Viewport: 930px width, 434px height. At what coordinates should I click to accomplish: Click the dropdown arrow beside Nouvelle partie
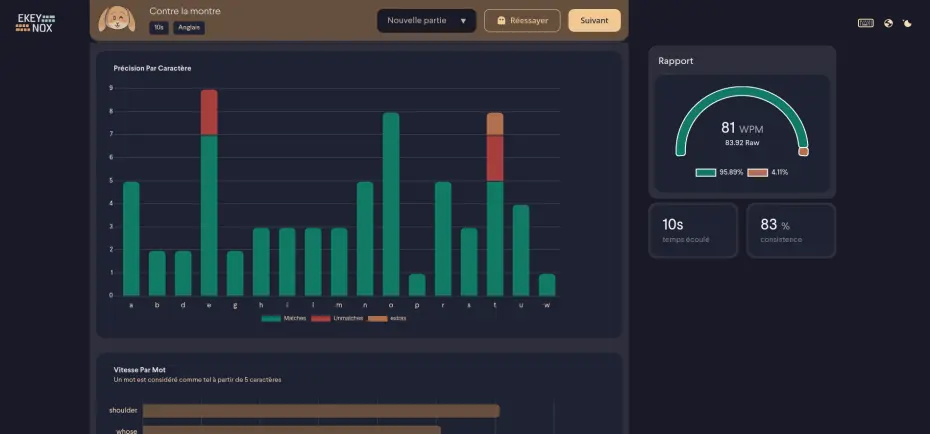463,21
